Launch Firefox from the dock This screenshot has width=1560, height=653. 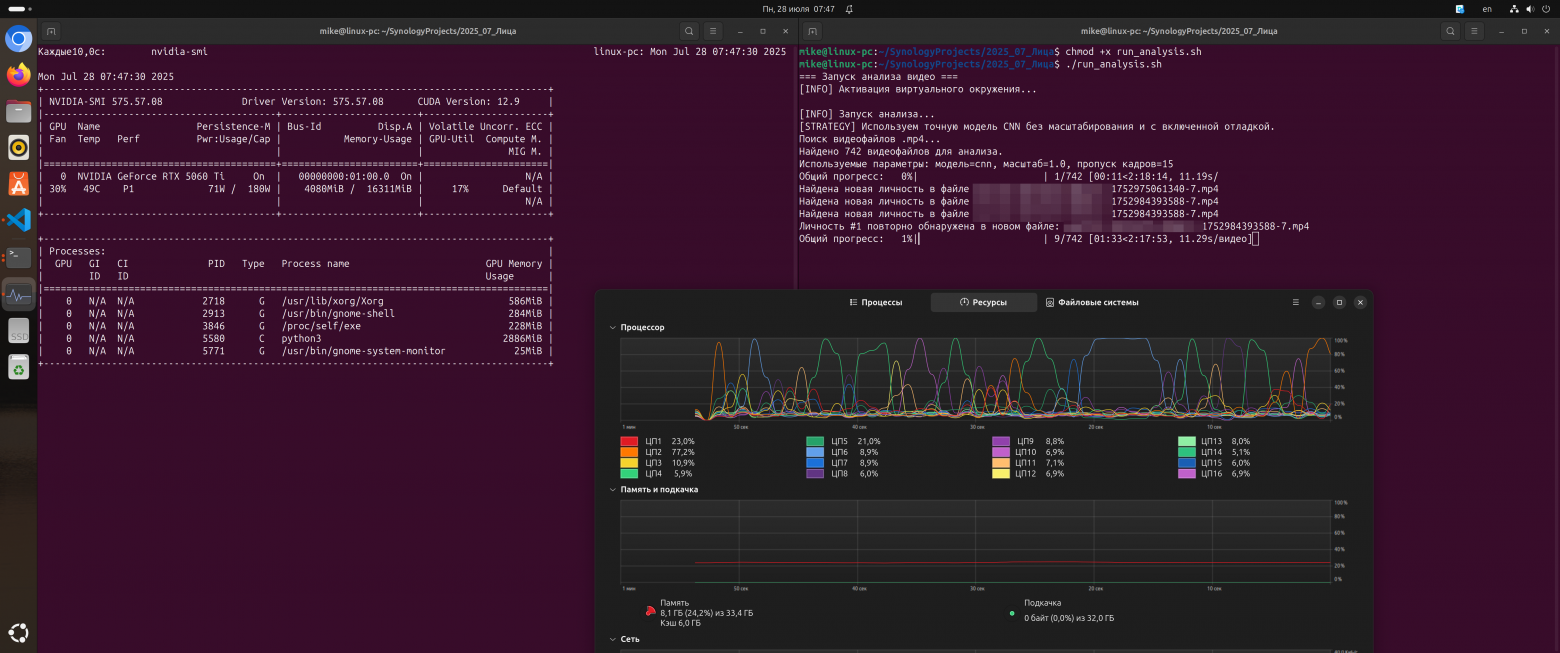pyautogui.click(x=18, y=75)
